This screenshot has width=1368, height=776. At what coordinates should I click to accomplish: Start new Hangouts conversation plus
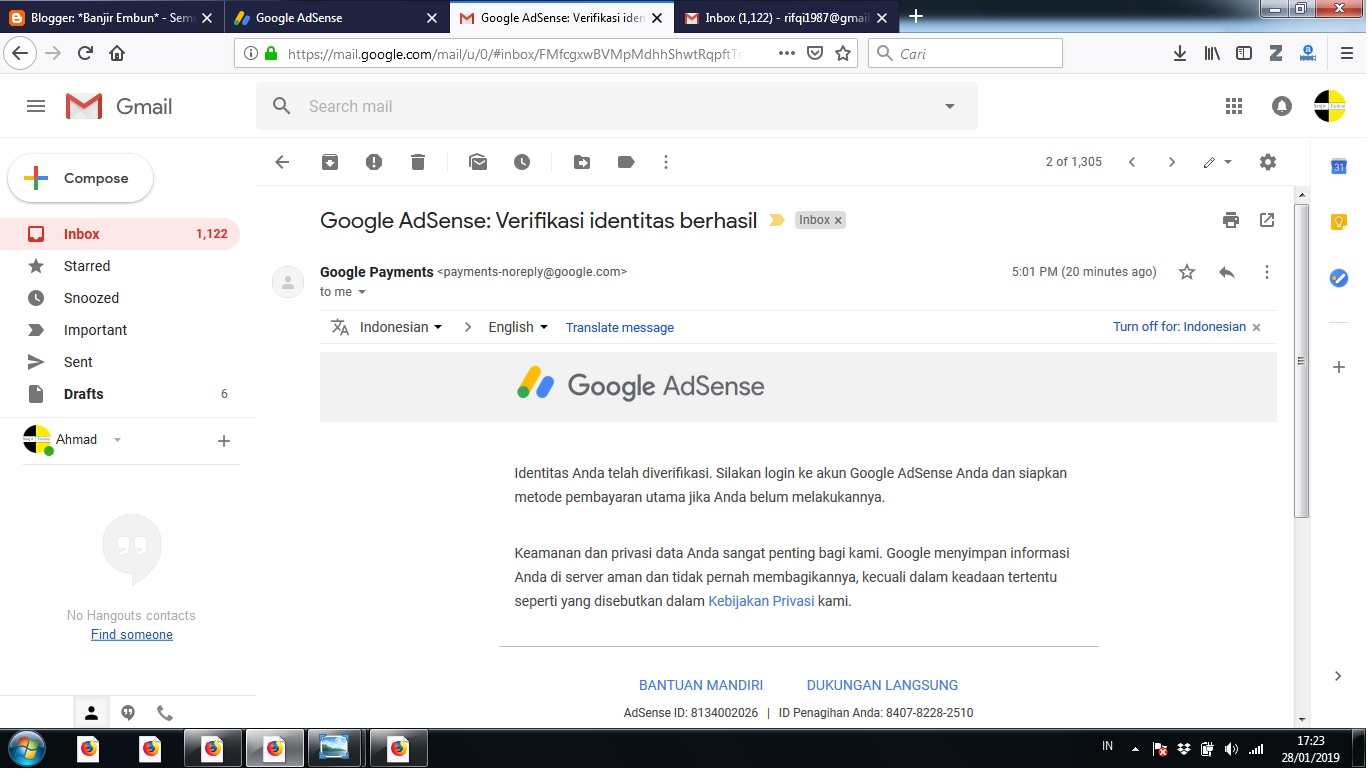(224, 440)
